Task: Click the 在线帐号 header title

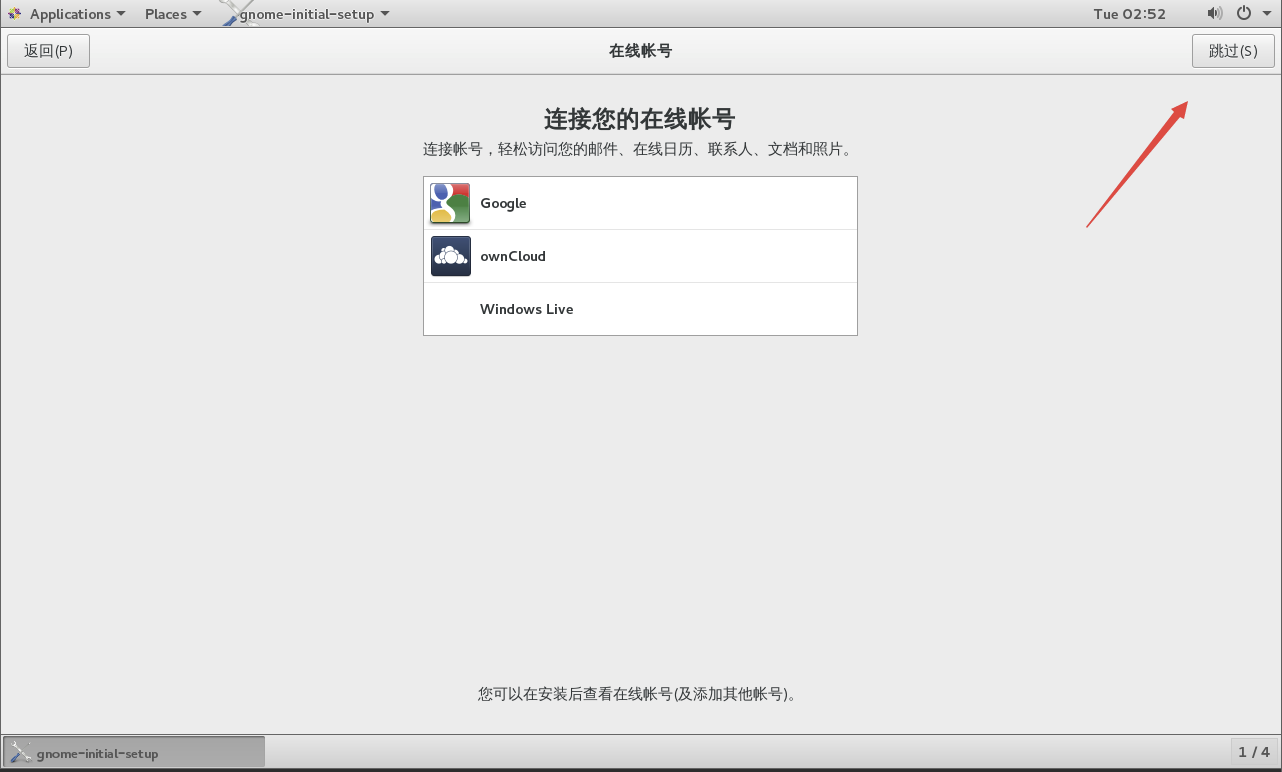Action: (640, 51)
